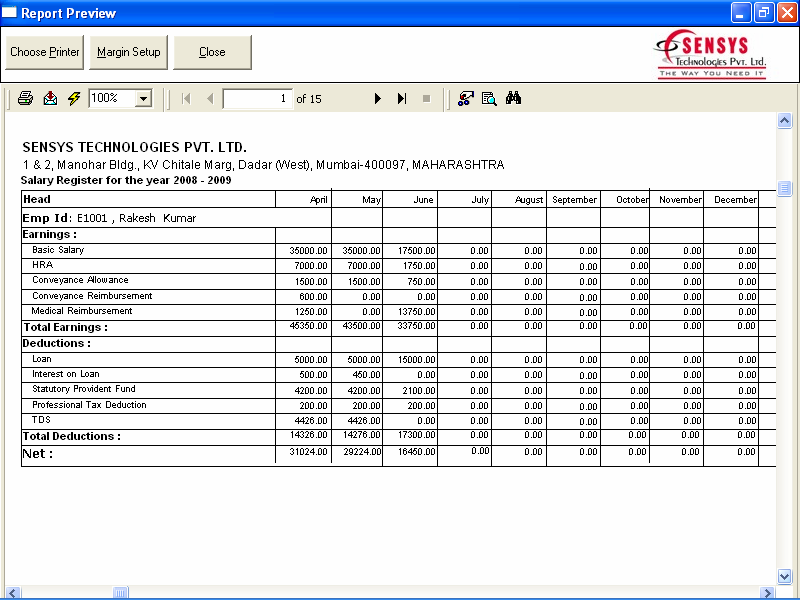The image size is (800, 600).
Task: Click the 'Net :' row label
Action: 38,454
